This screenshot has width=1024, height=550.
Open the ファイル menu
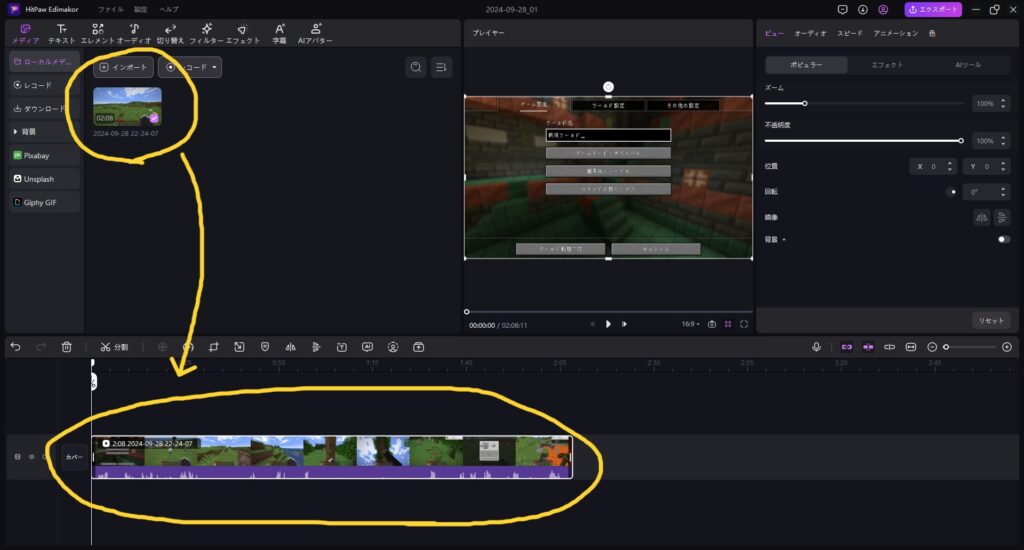(x=110, y=10)
